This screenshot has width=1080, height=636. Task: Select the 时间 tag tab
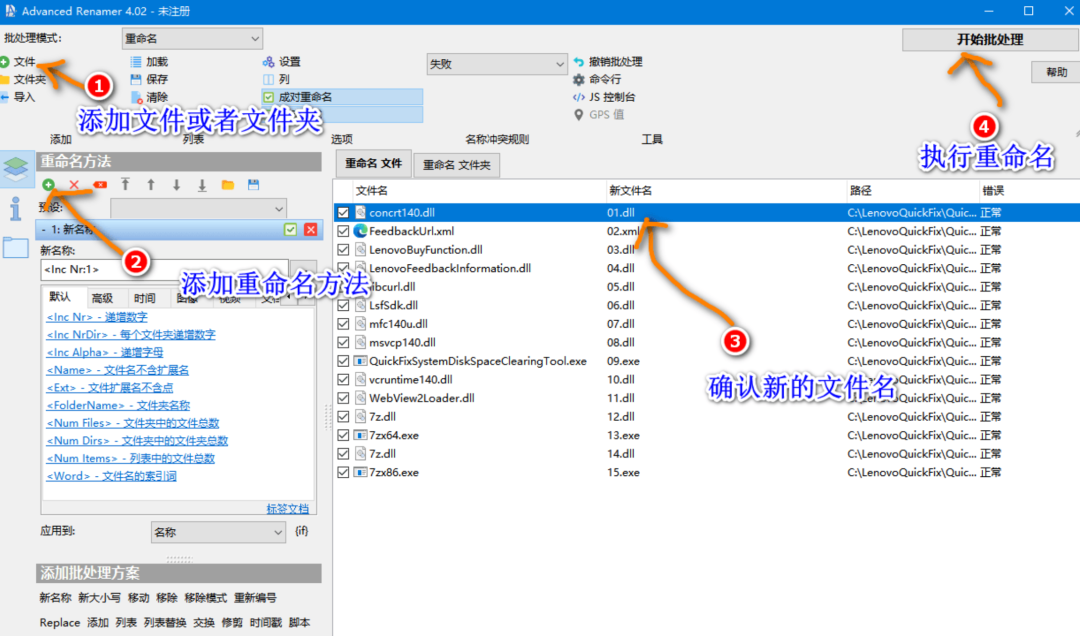pos(144,298)
